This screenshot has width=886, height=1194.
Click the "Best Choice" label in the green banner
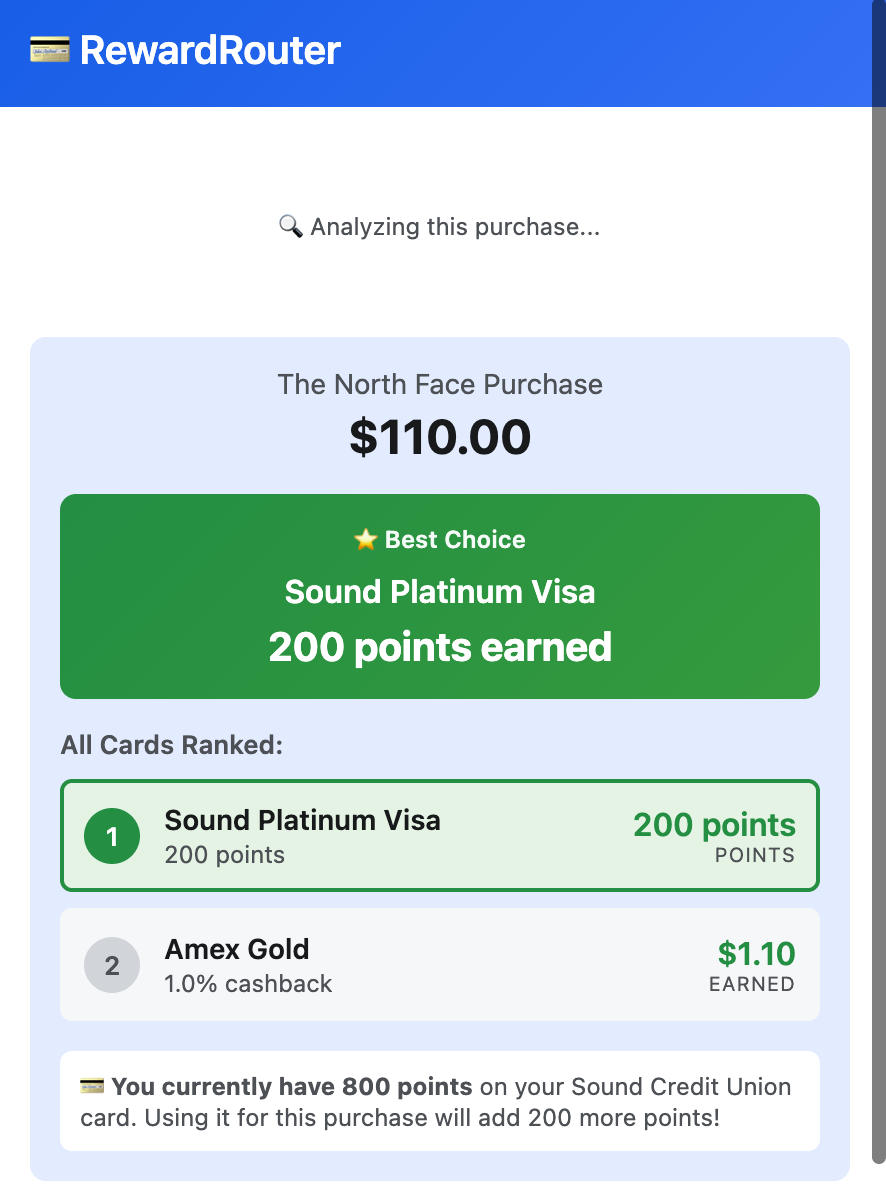coord(455,540)
